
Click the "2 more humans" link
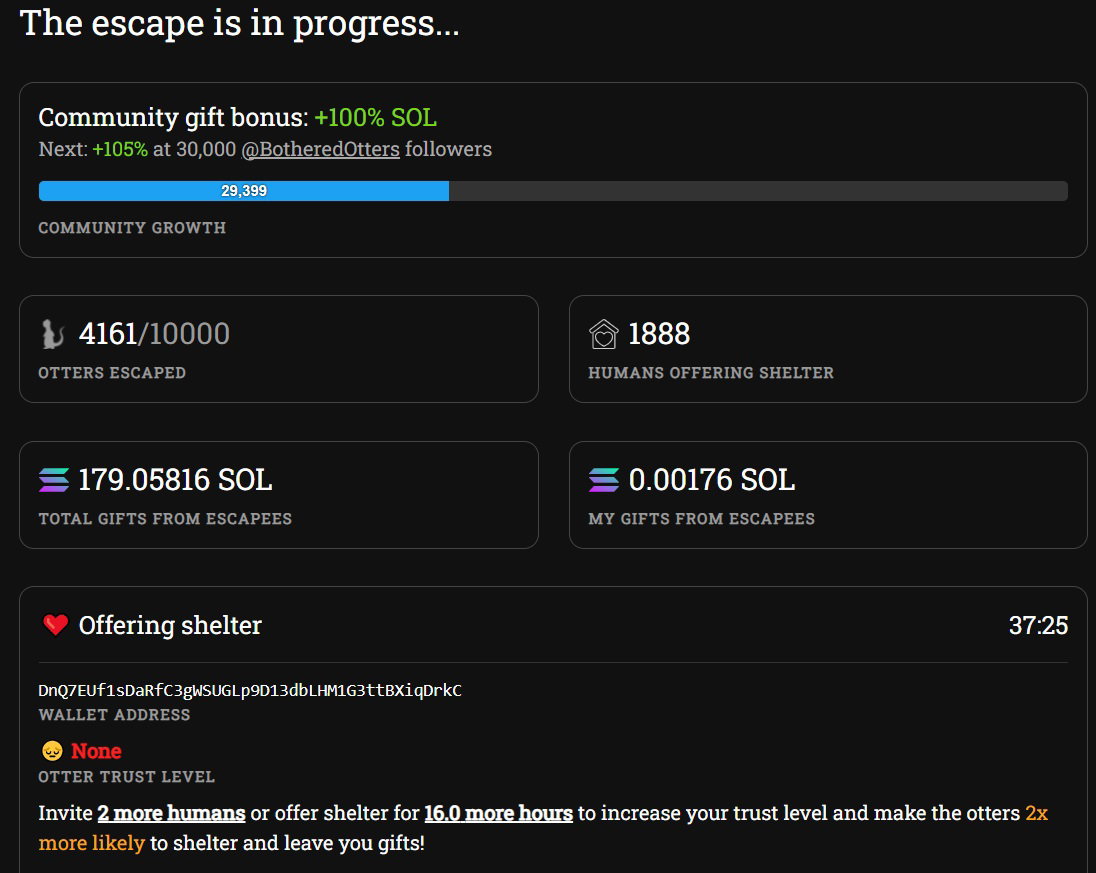tap(171, 813)
